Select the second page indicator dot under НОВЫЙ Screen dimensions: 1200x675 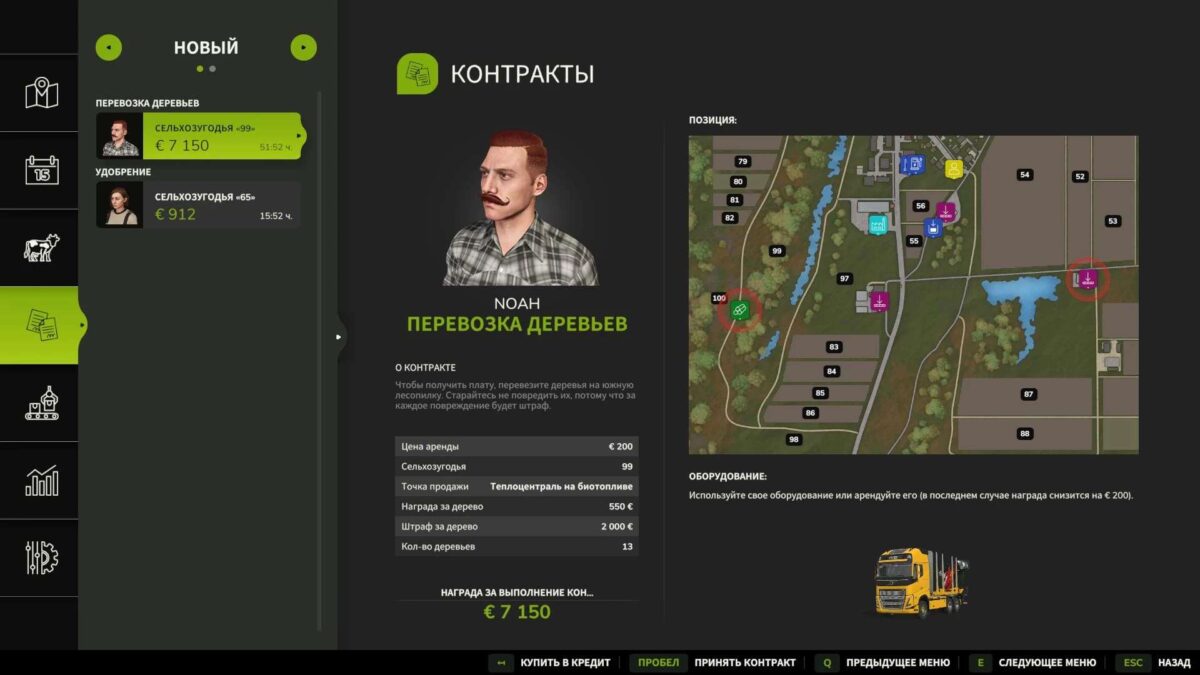click(x=212, y=69)
